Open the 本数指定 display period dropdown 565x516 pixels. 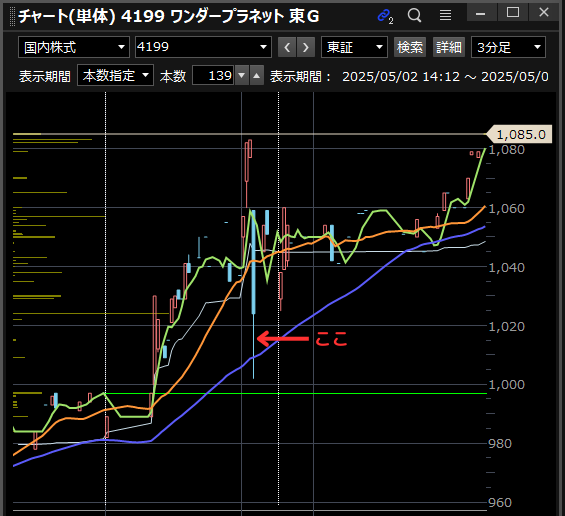click(116, 75)
